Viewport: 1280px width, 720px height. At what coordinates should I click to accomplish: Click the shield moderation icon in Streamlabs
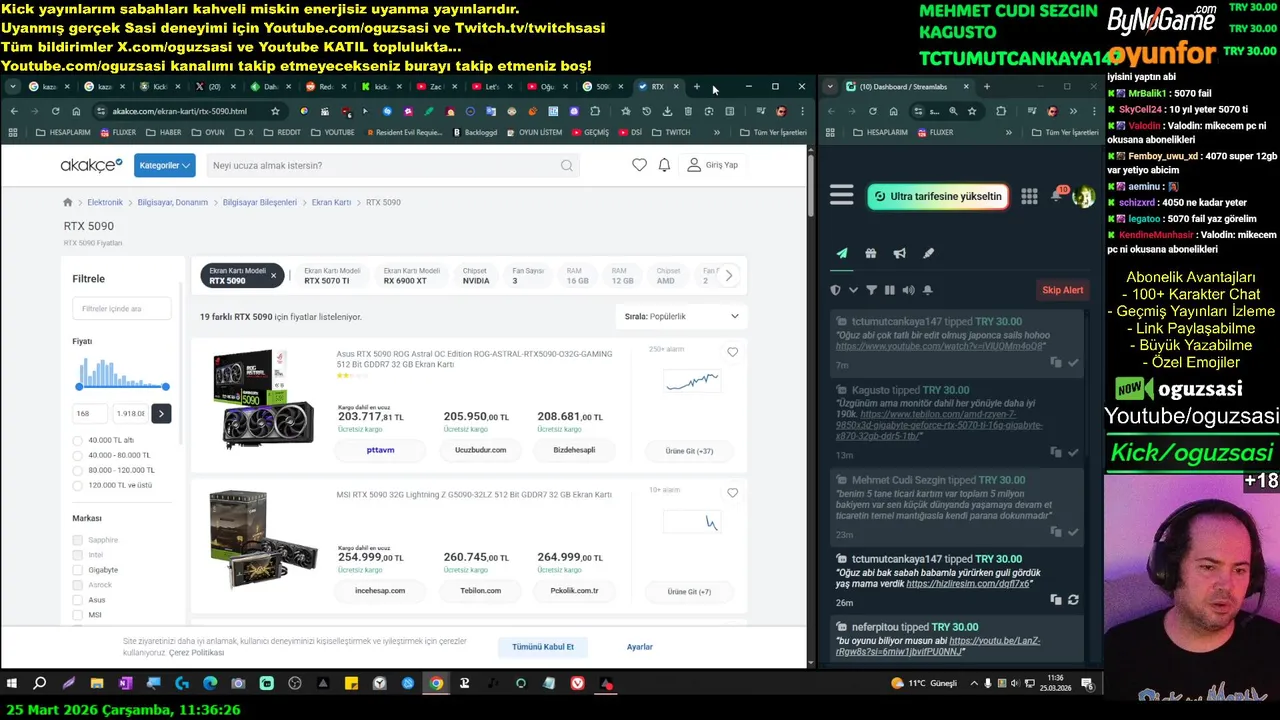(836, 290)
